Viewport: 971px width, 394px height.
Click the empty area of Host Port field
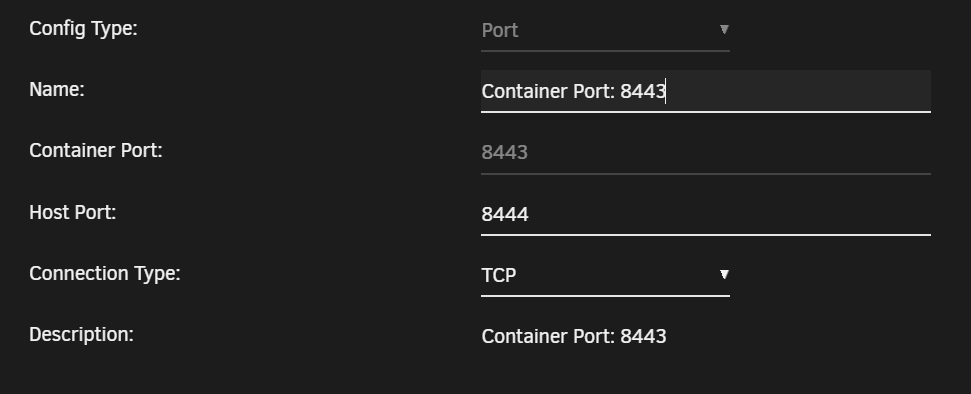click(731, 214)
